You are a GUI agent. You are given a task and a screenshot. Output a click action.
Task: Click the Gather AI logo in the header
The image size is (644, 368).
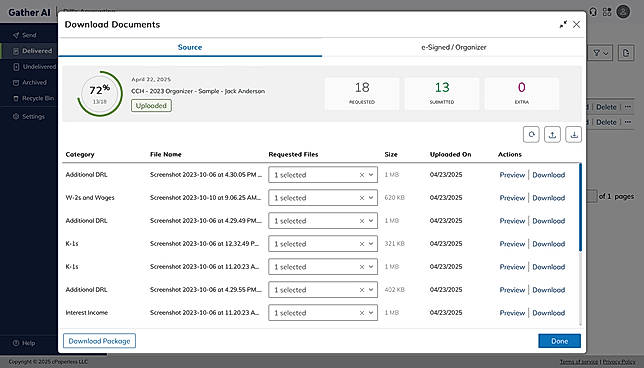[29, 12]
